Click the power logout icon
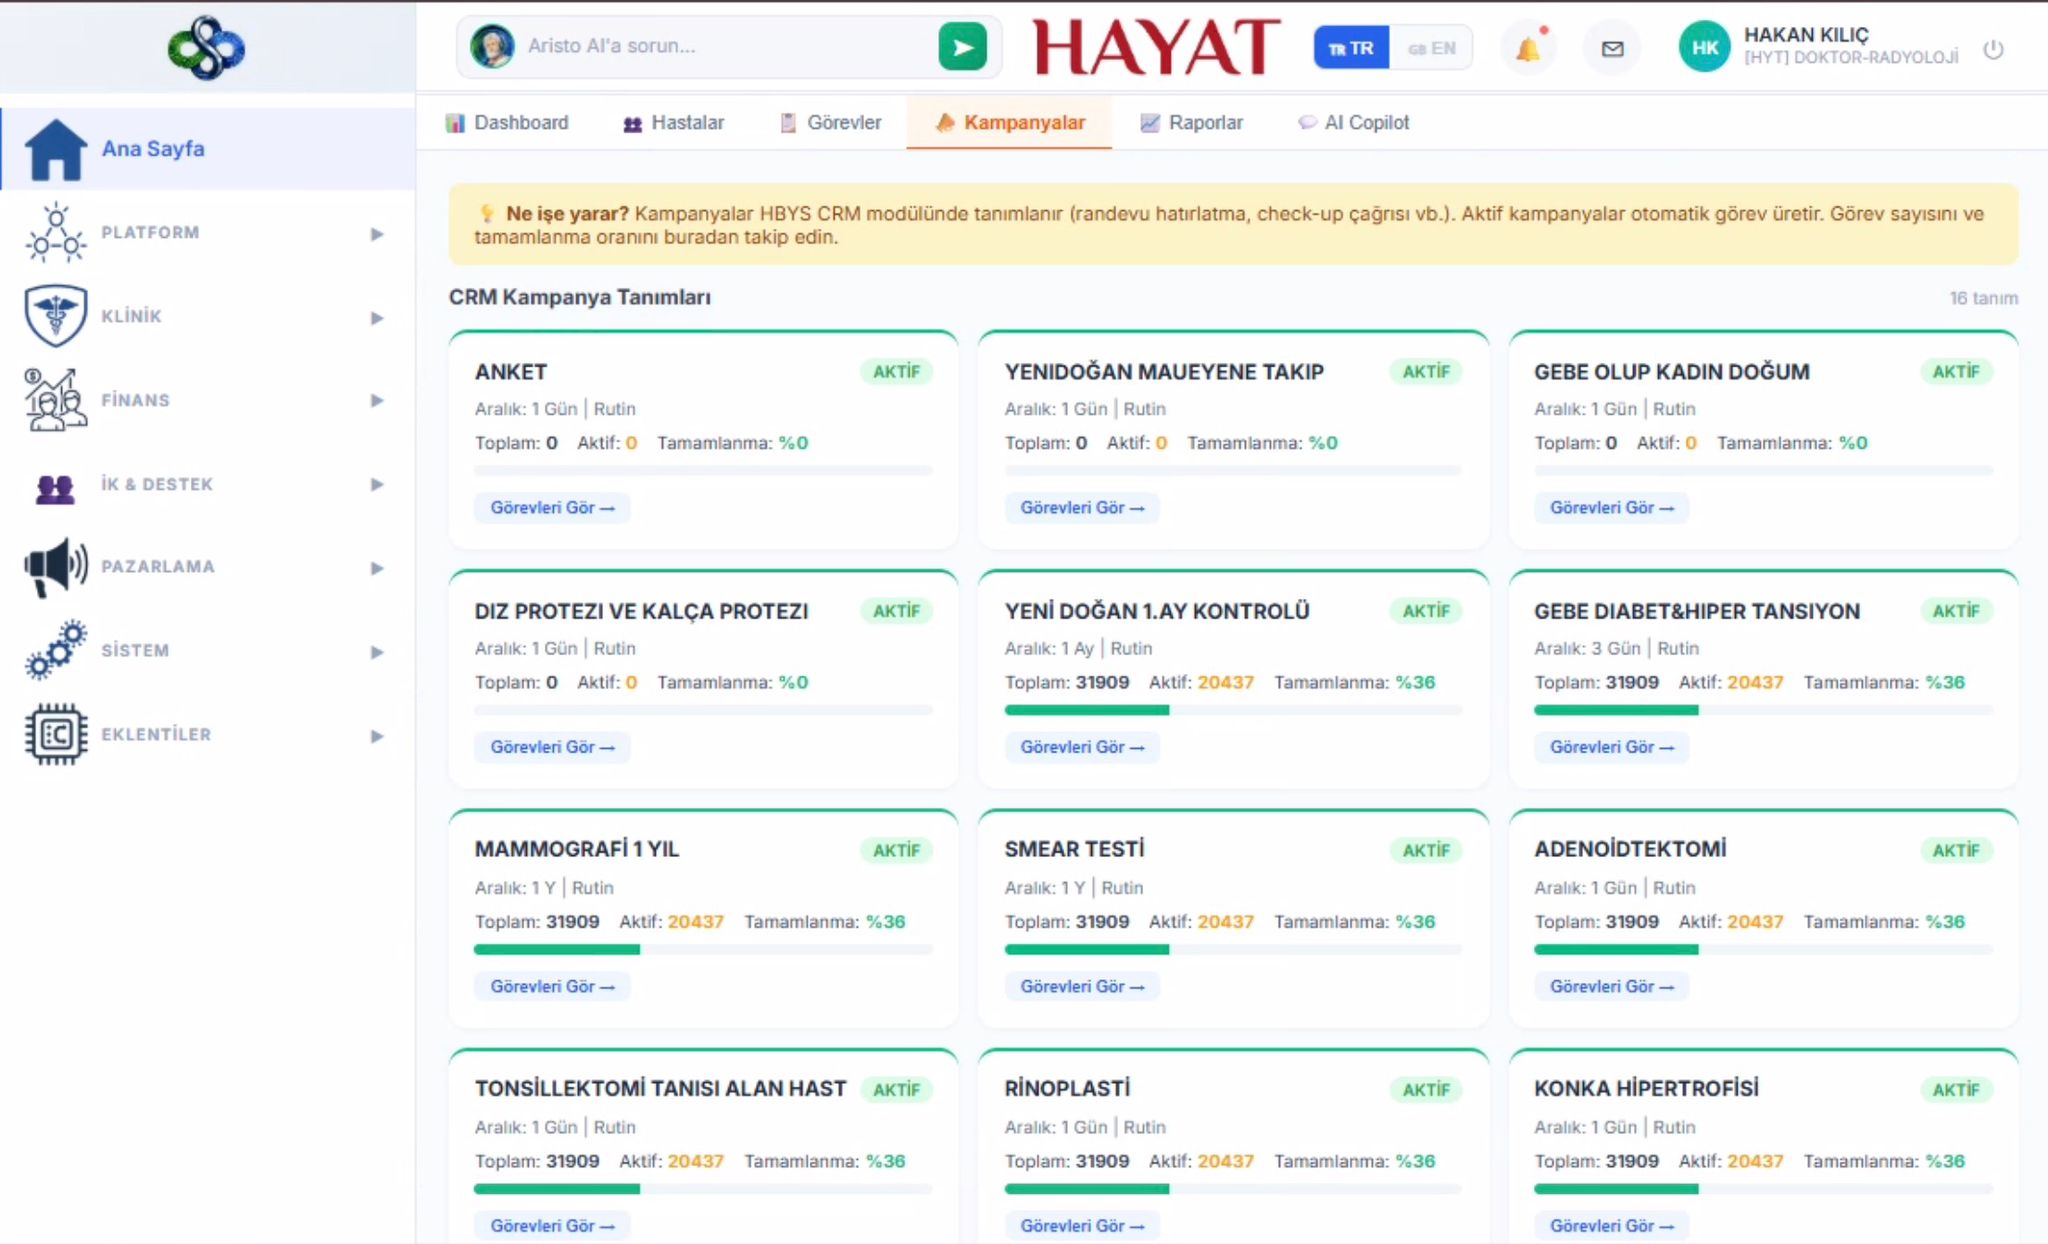Viewport: 2048px width, 1244px height. pyautogui.click(x=1993, y=49)
